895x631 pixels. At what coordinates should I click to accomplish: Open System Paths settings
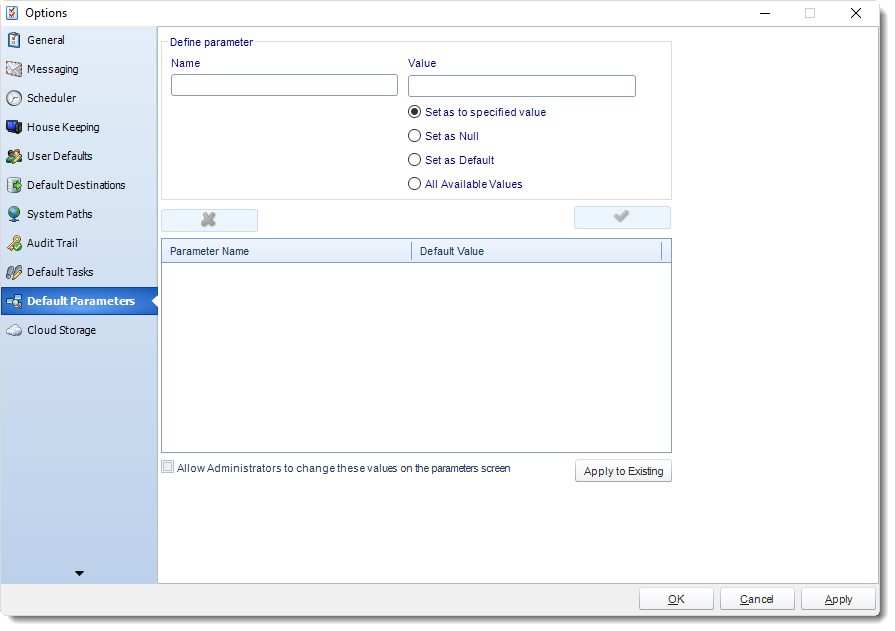(x=79, y=214)
